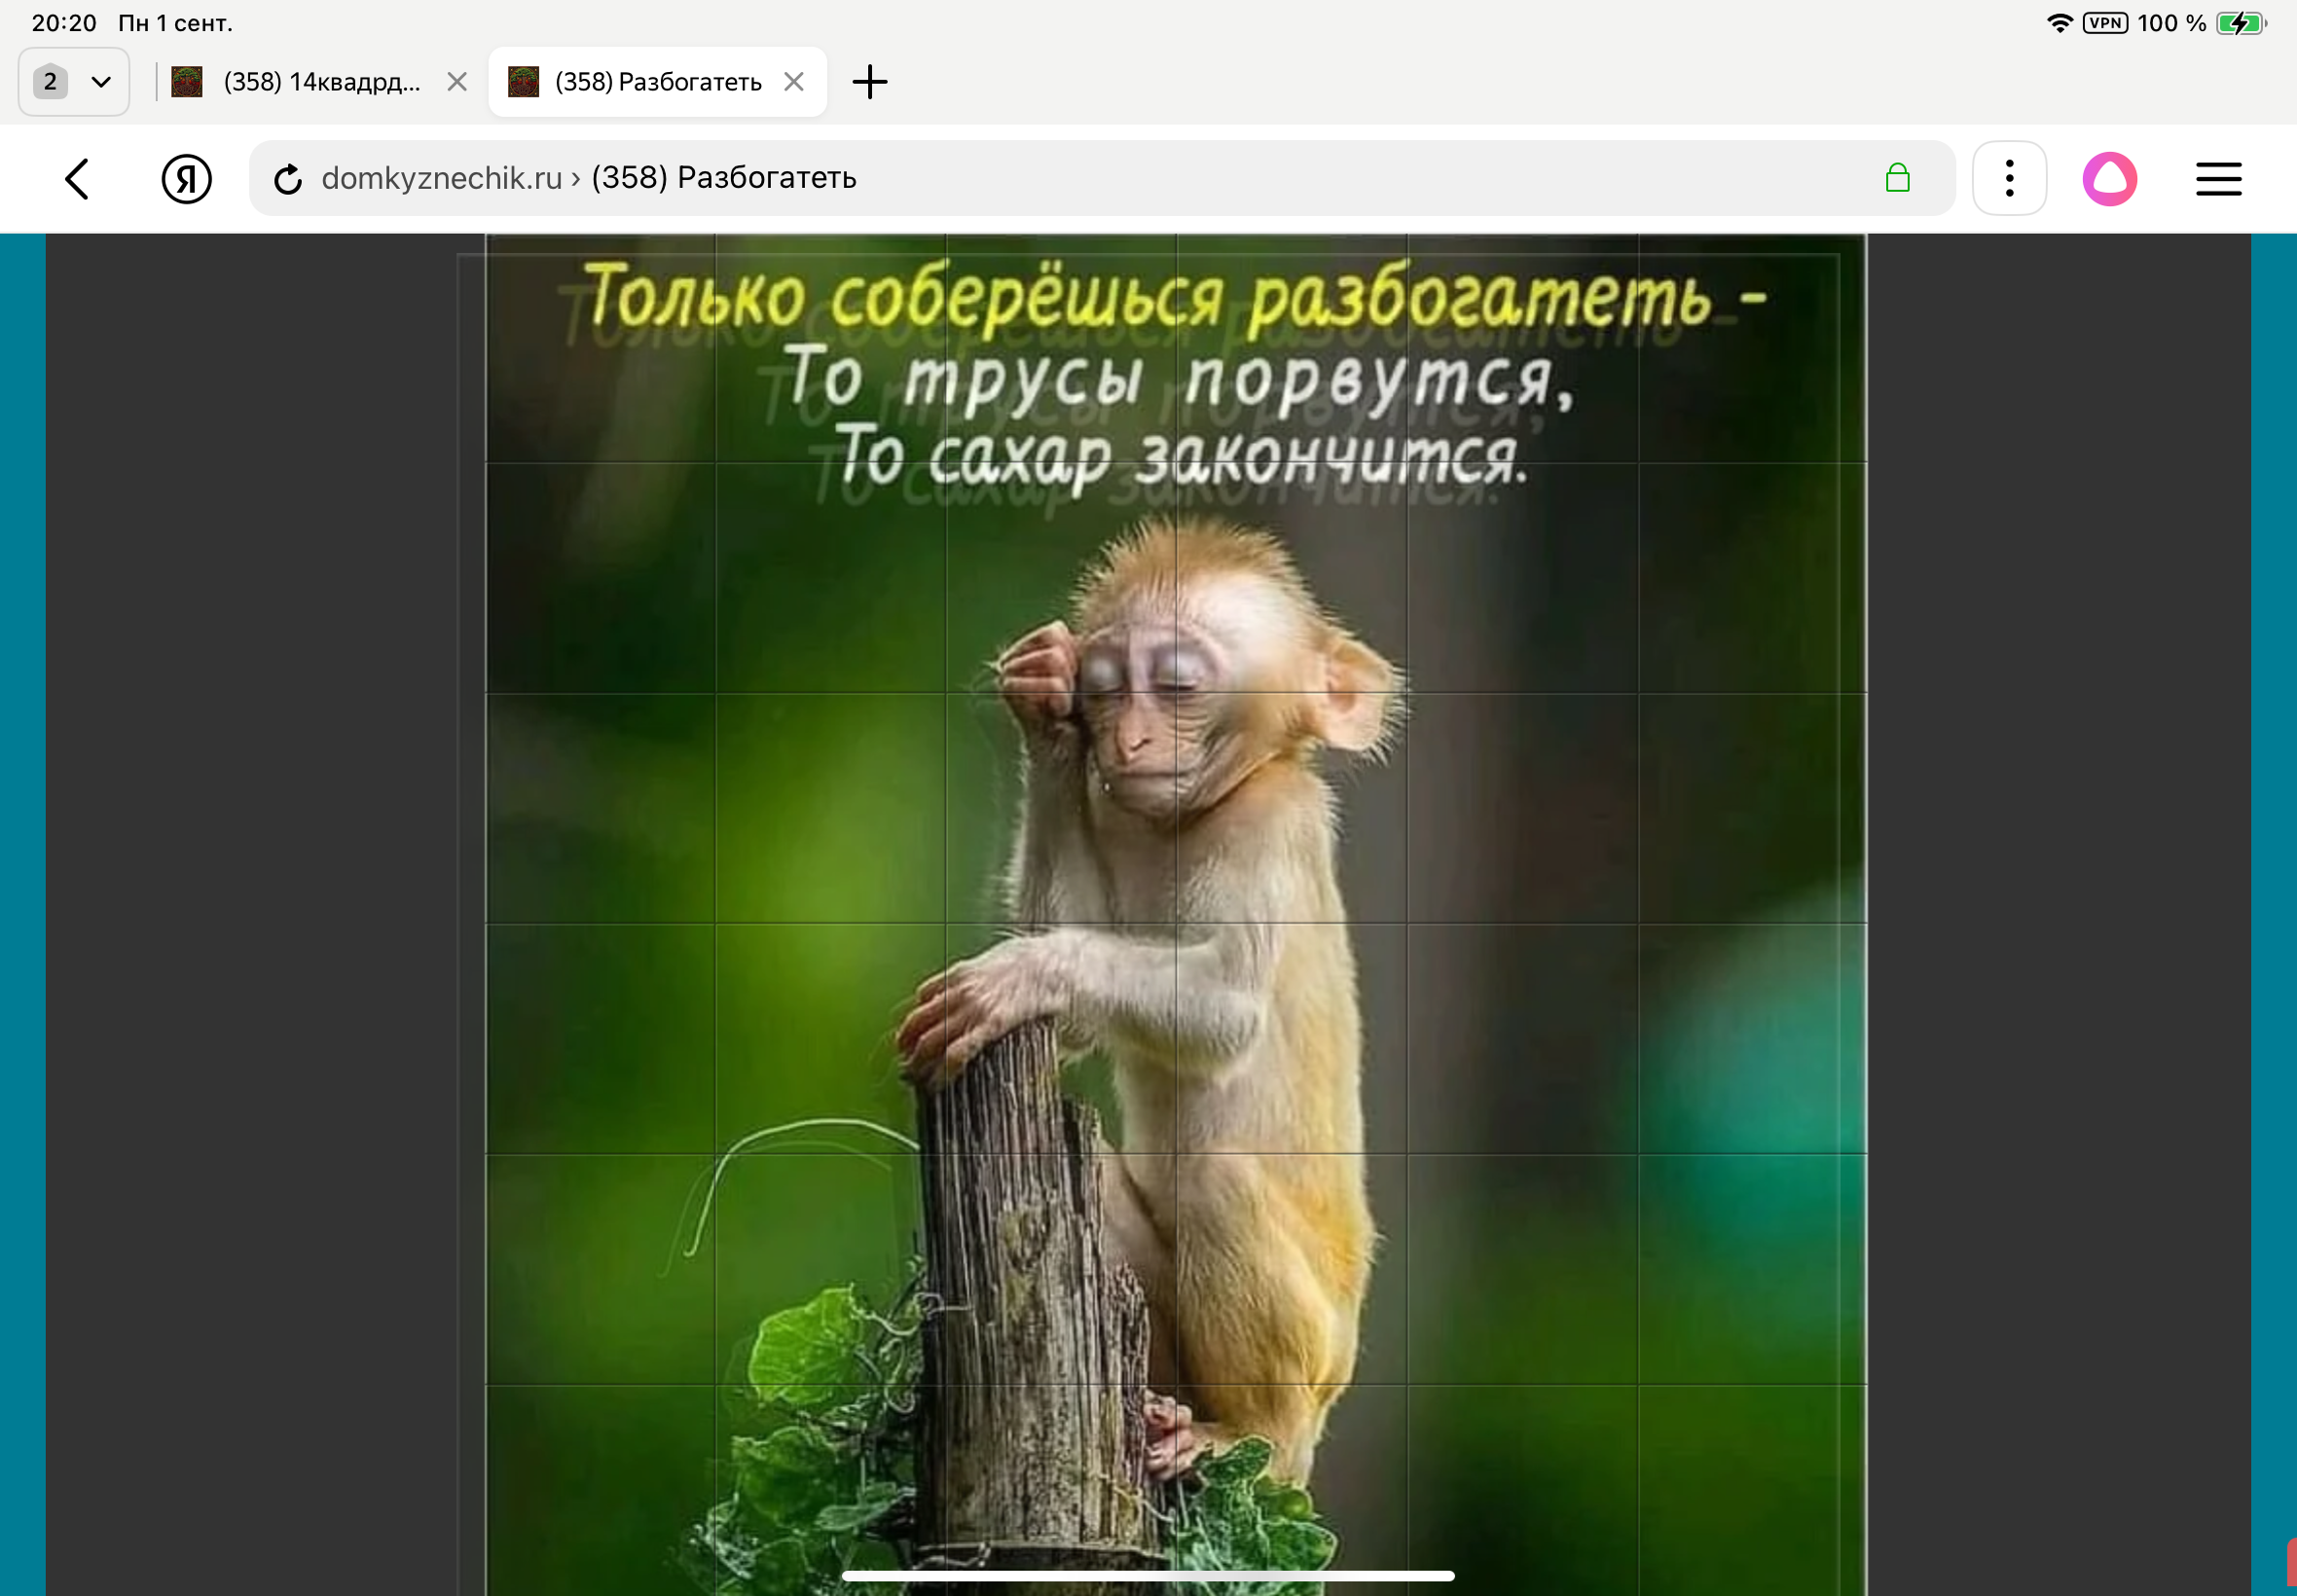
Task: Click favicon of the (358) 14квадрд tab
Action: pyautogui.click(x=187, y=82)
